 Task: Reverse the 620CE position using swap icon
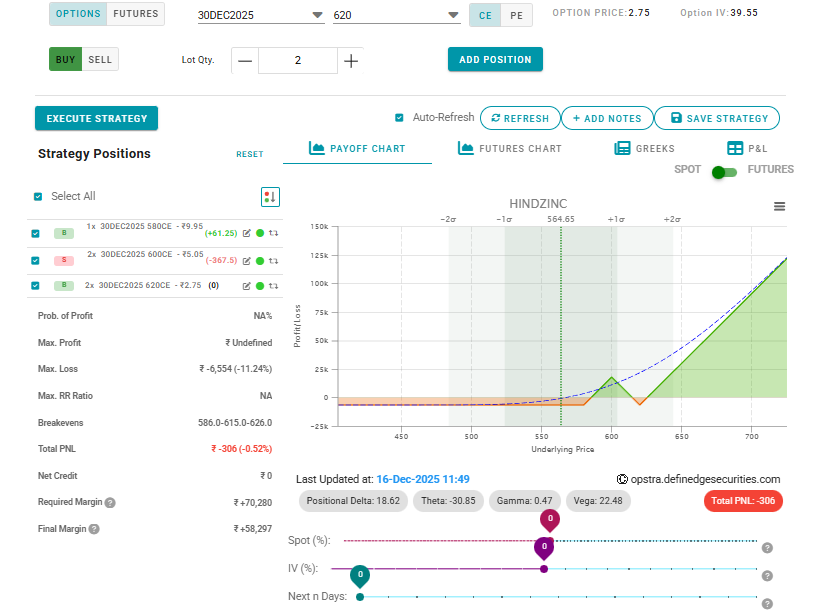tap(273, 286)
